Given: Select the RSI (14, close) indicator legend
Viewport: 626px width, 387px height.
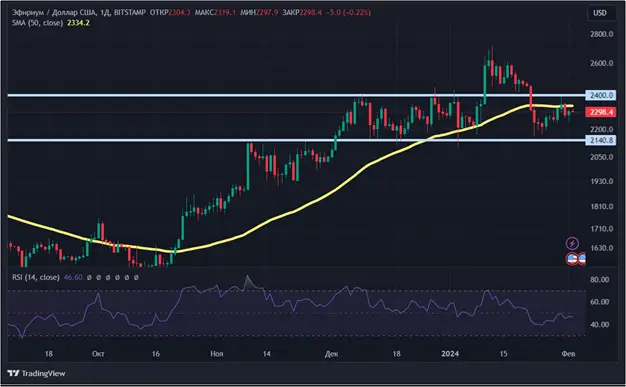Looking at the screenshot, I should (x=36, y=277).
